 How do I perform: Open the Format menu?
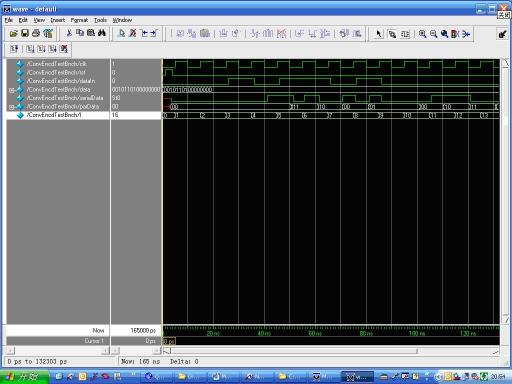(x=79, y=20)
